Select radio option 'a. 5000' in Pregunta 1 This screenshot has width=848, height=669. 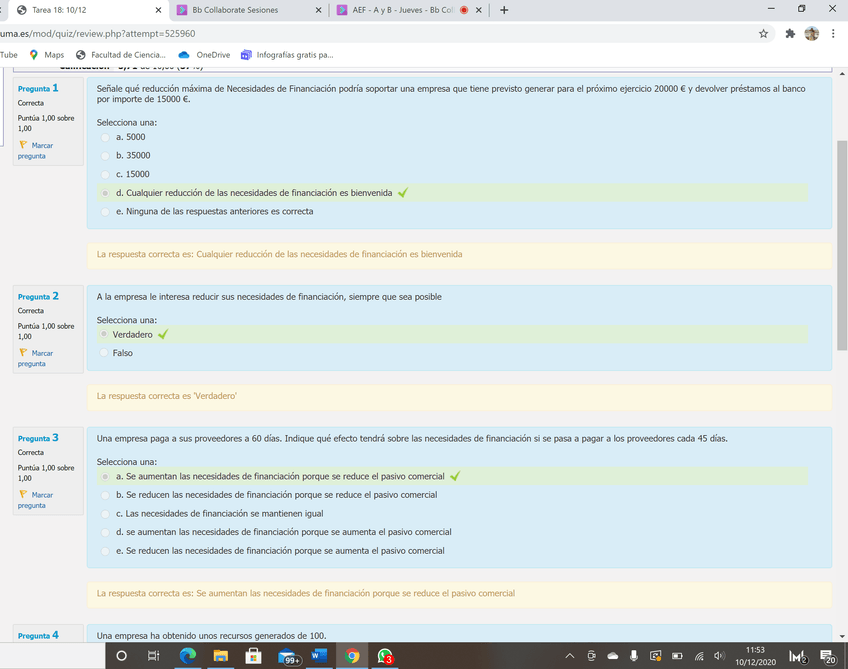(106, 137)
